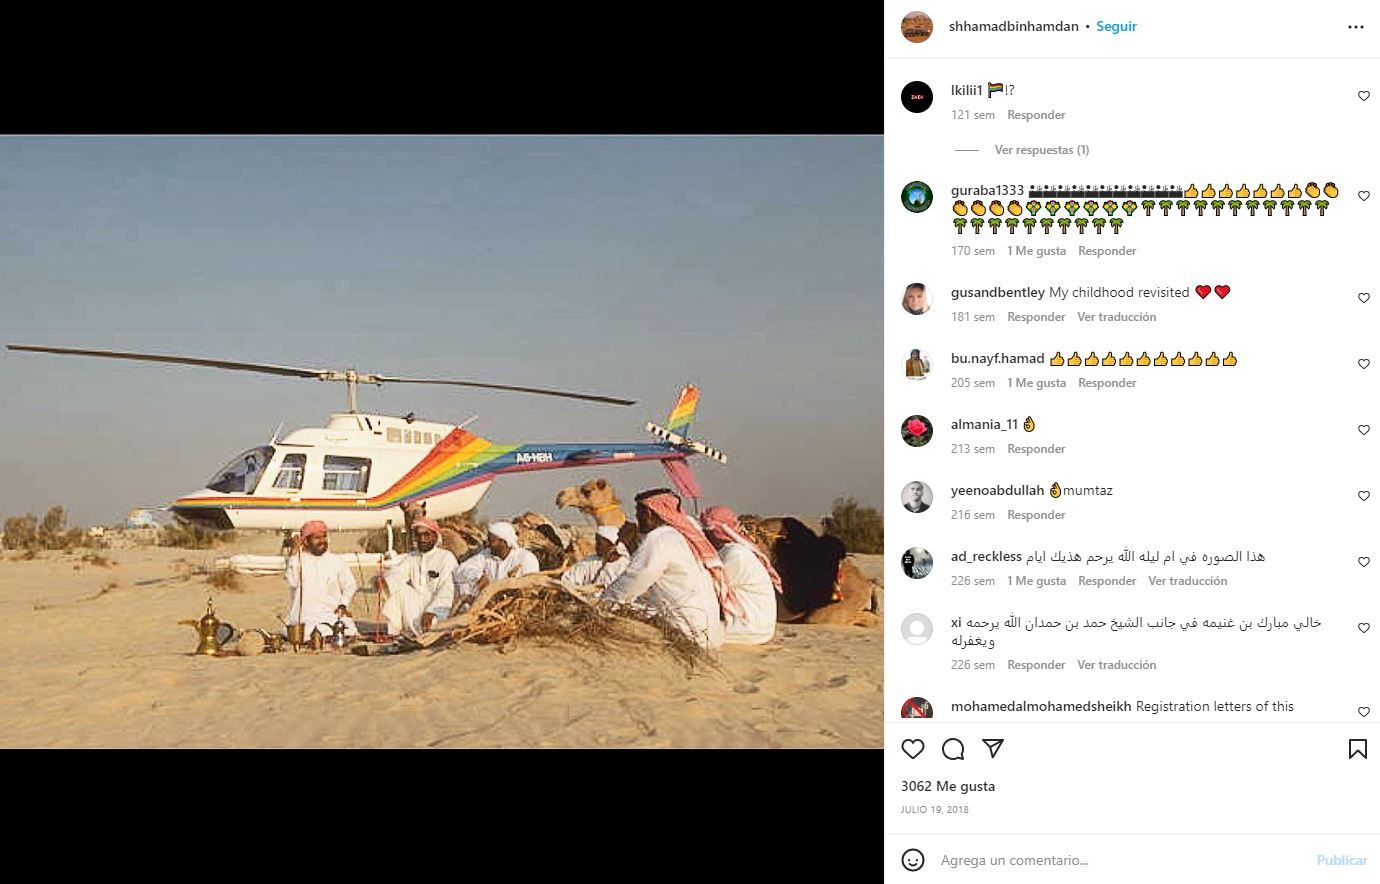
Task: Open guraba1333 profile picture
Action: point(917,197)
